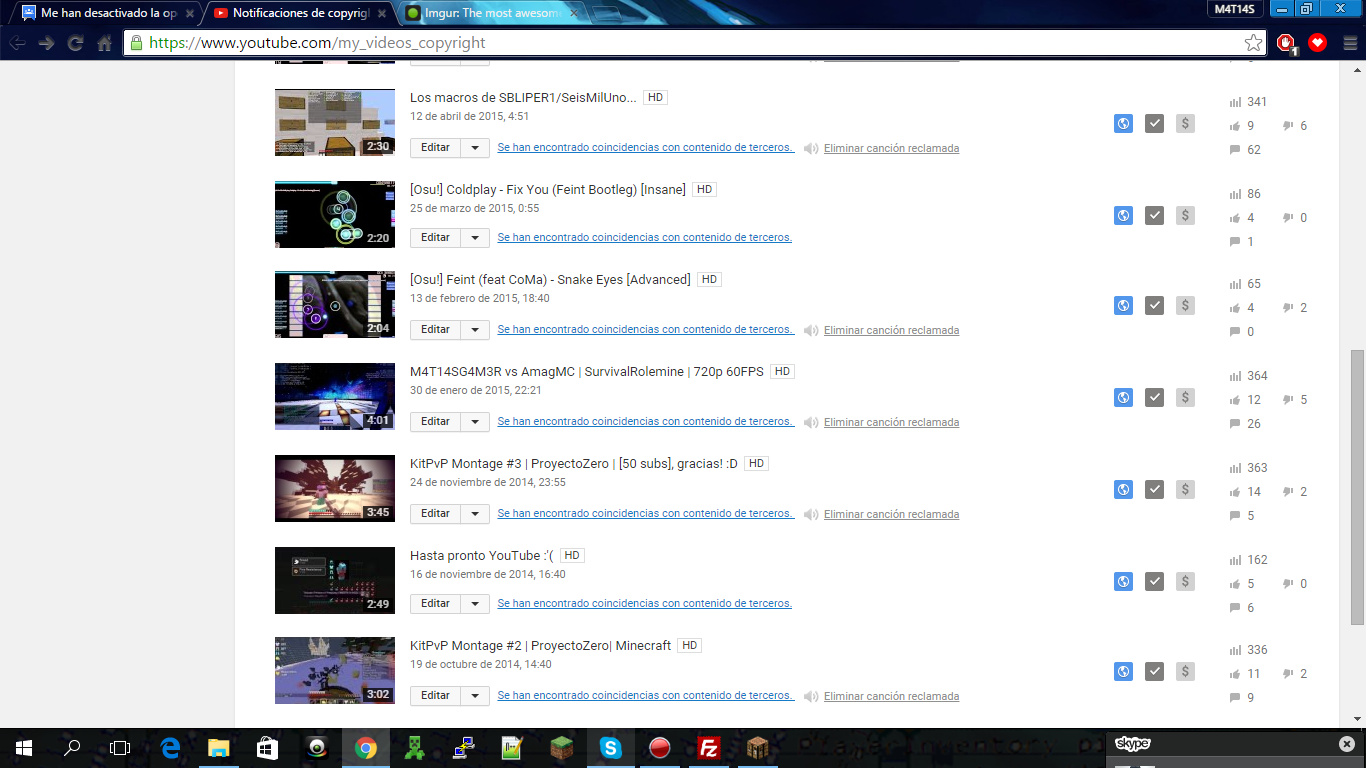Image resolution: width=1366 pixels, height=768 pixels.
Task: Click 'Eliminar canción reclamada' for Snake Eyes video
Action: click(x=891, y=330)
